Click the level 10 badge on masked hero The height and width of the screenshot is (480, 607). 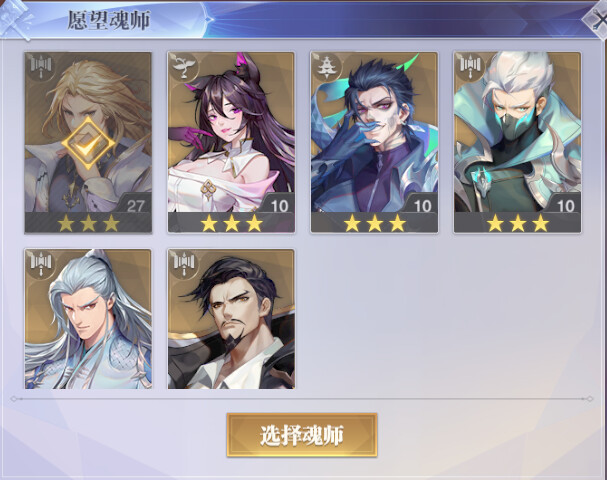tap(565, 205)
